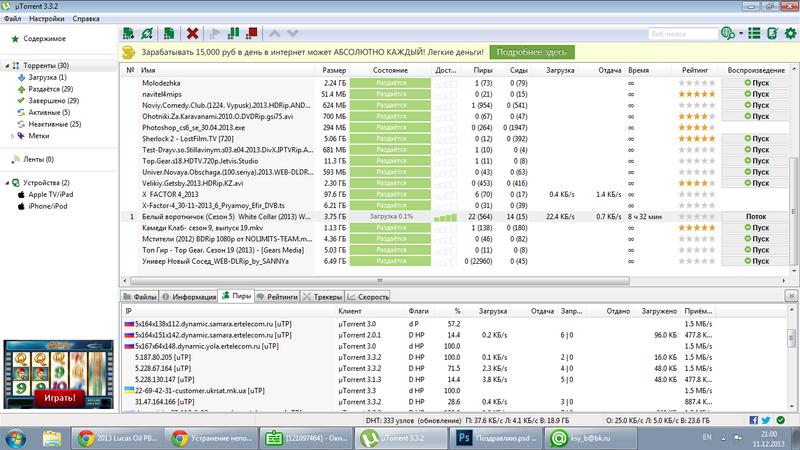Switch to the Рейтинги tab
The width and height of the screenshot is (800, 450).
pyautogui.click(x=277, y=296)
